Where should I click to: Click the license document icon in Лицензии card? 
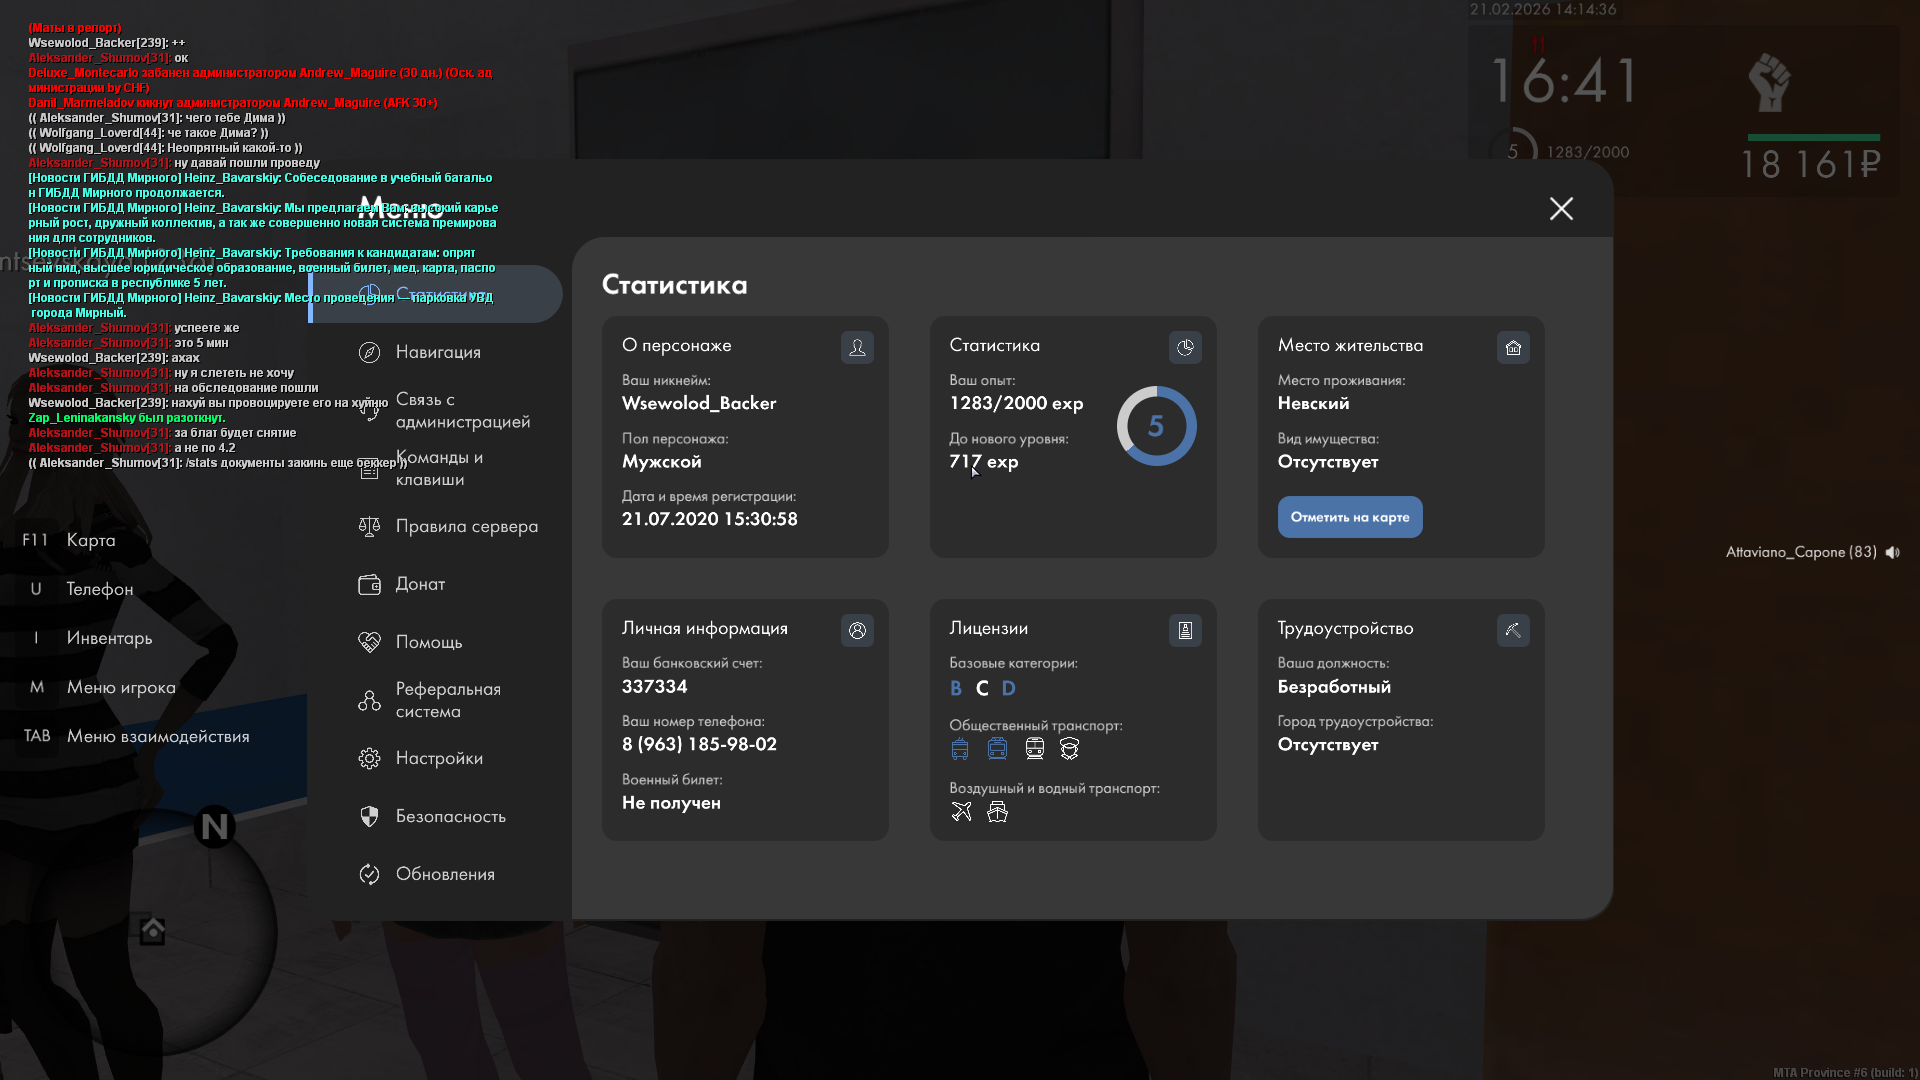(x=1185, y=630)
